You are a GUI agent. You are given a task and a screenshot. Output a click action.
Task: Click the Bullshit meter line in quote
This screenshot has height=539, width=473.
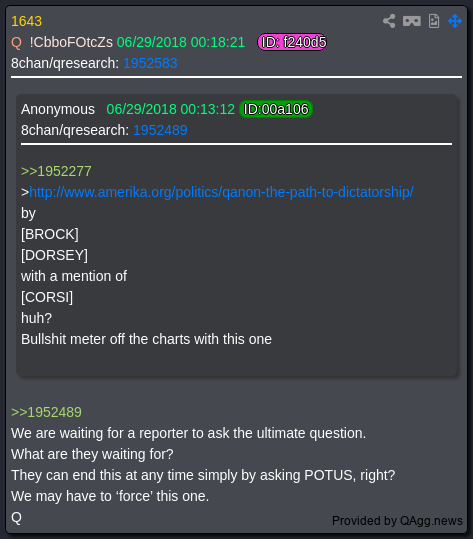(146, 339)
